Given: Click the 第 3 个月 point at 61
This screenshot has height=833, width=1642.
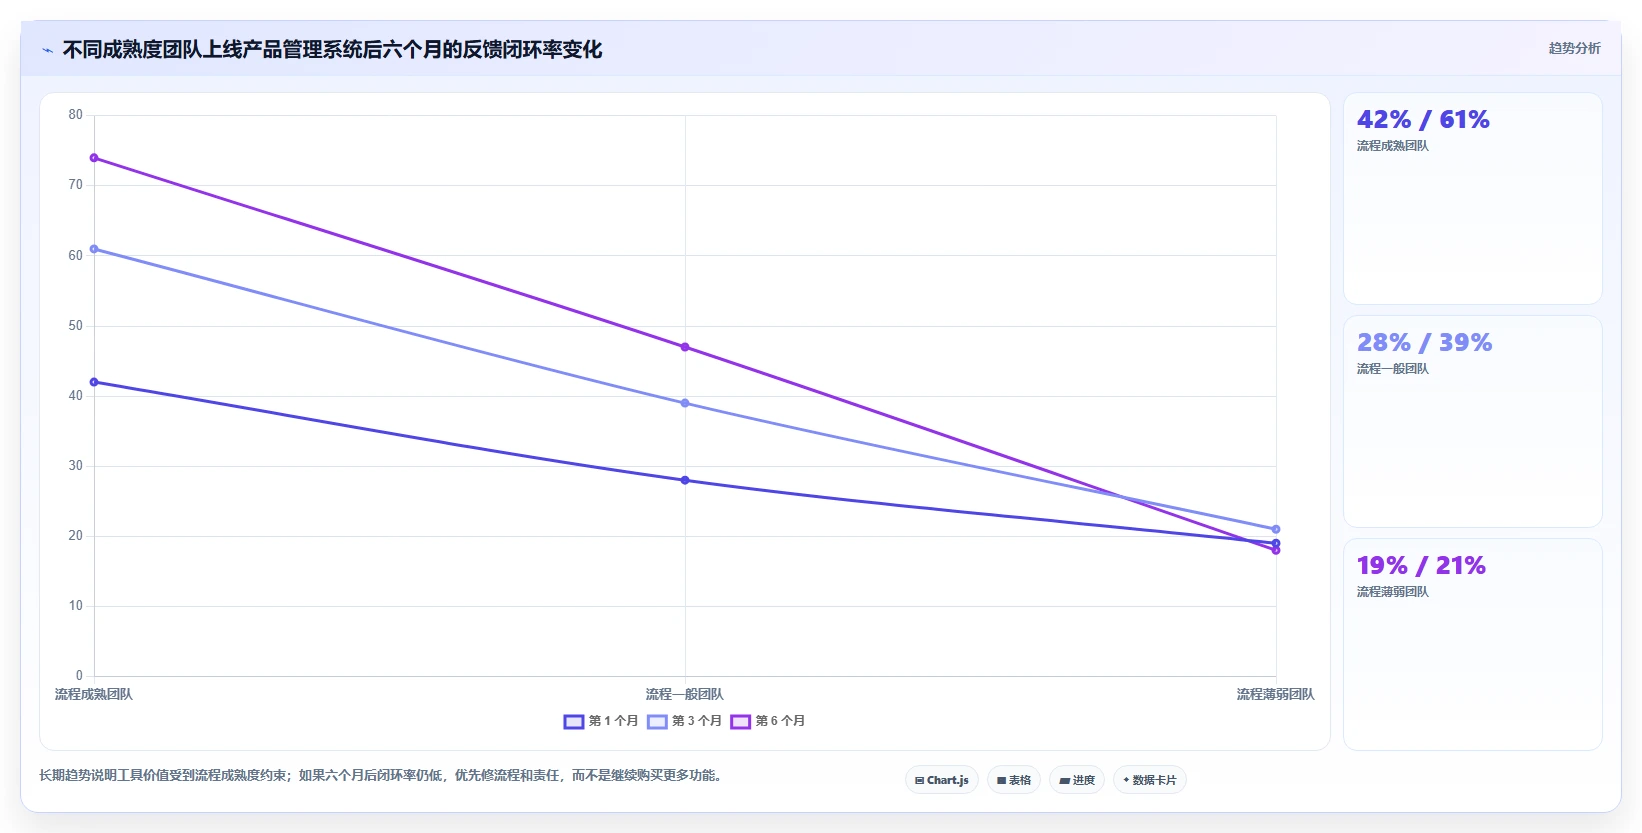Looking at the screenshot, I should (94, 249).
